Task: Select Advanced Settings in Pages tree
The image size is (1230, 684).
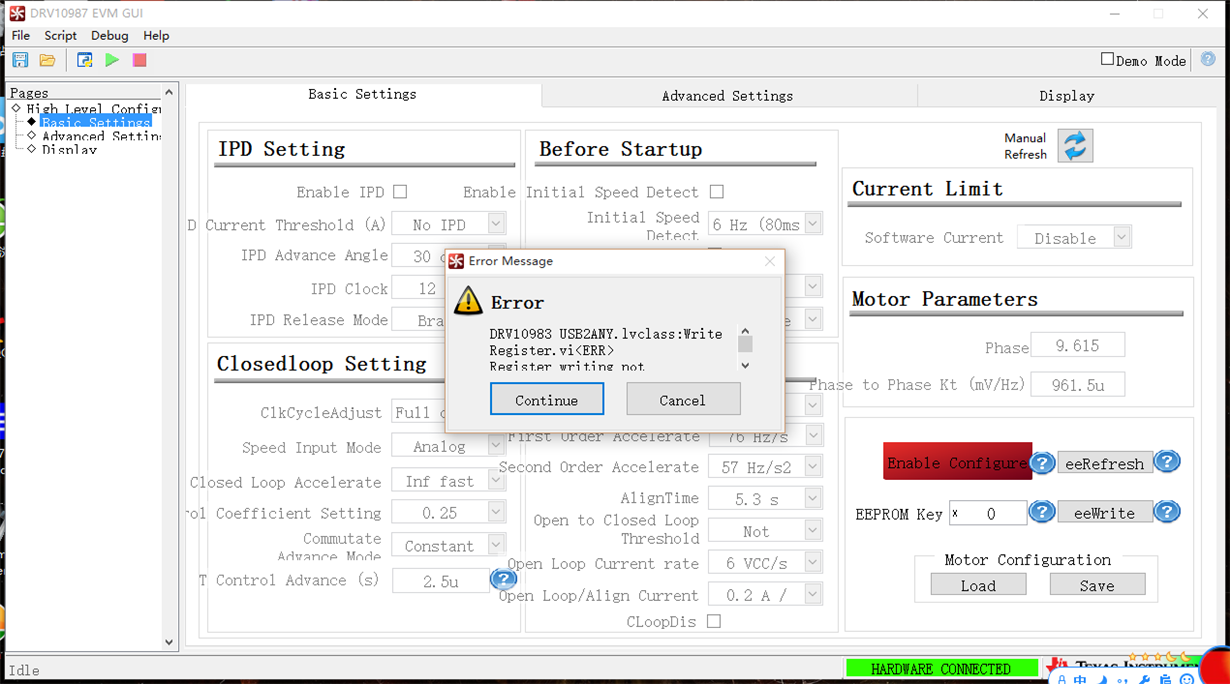Action: 100,136
